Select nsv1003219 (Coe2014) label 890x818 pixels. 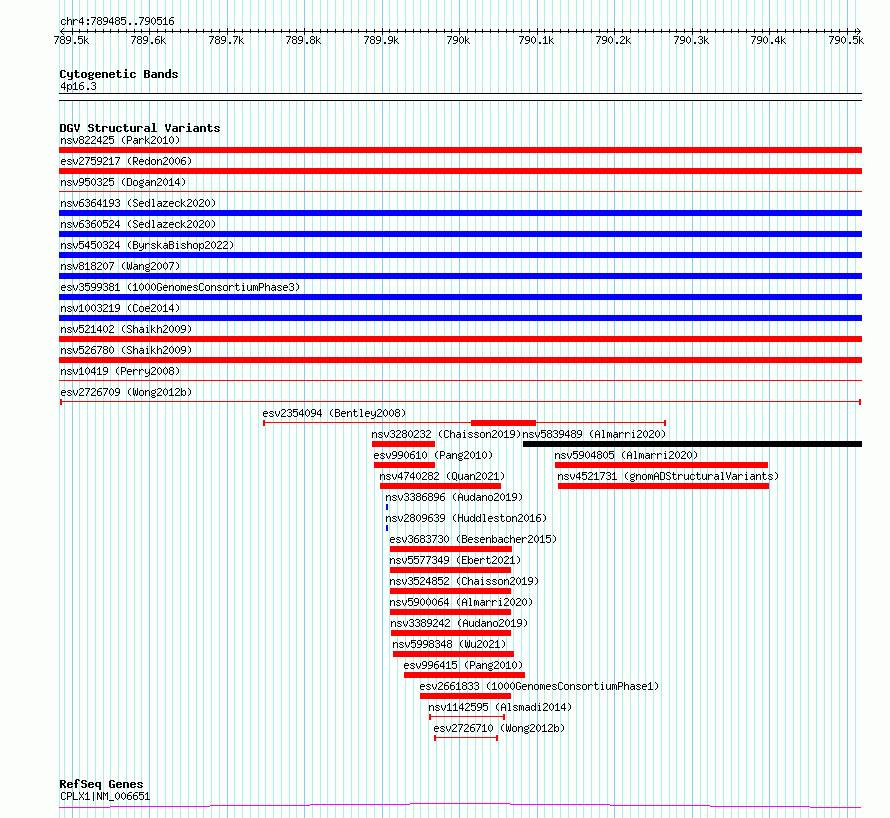tap(120, 308)
